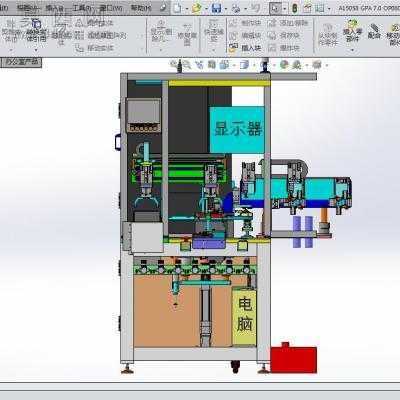Click the 移动实体 (Move Entities) tool

(x=95, y=48)
